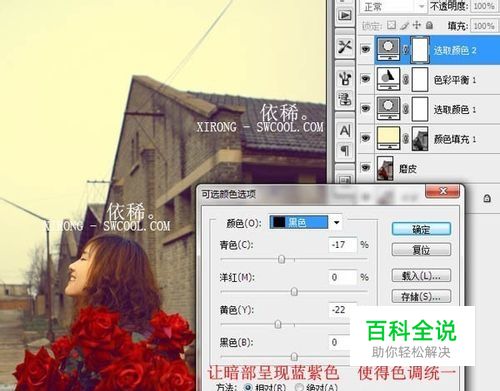Image resolution: width=500 pixels, height=391 pixels.
Task: Hide the 磨皮 layer
Action: (x=366, y=168)
